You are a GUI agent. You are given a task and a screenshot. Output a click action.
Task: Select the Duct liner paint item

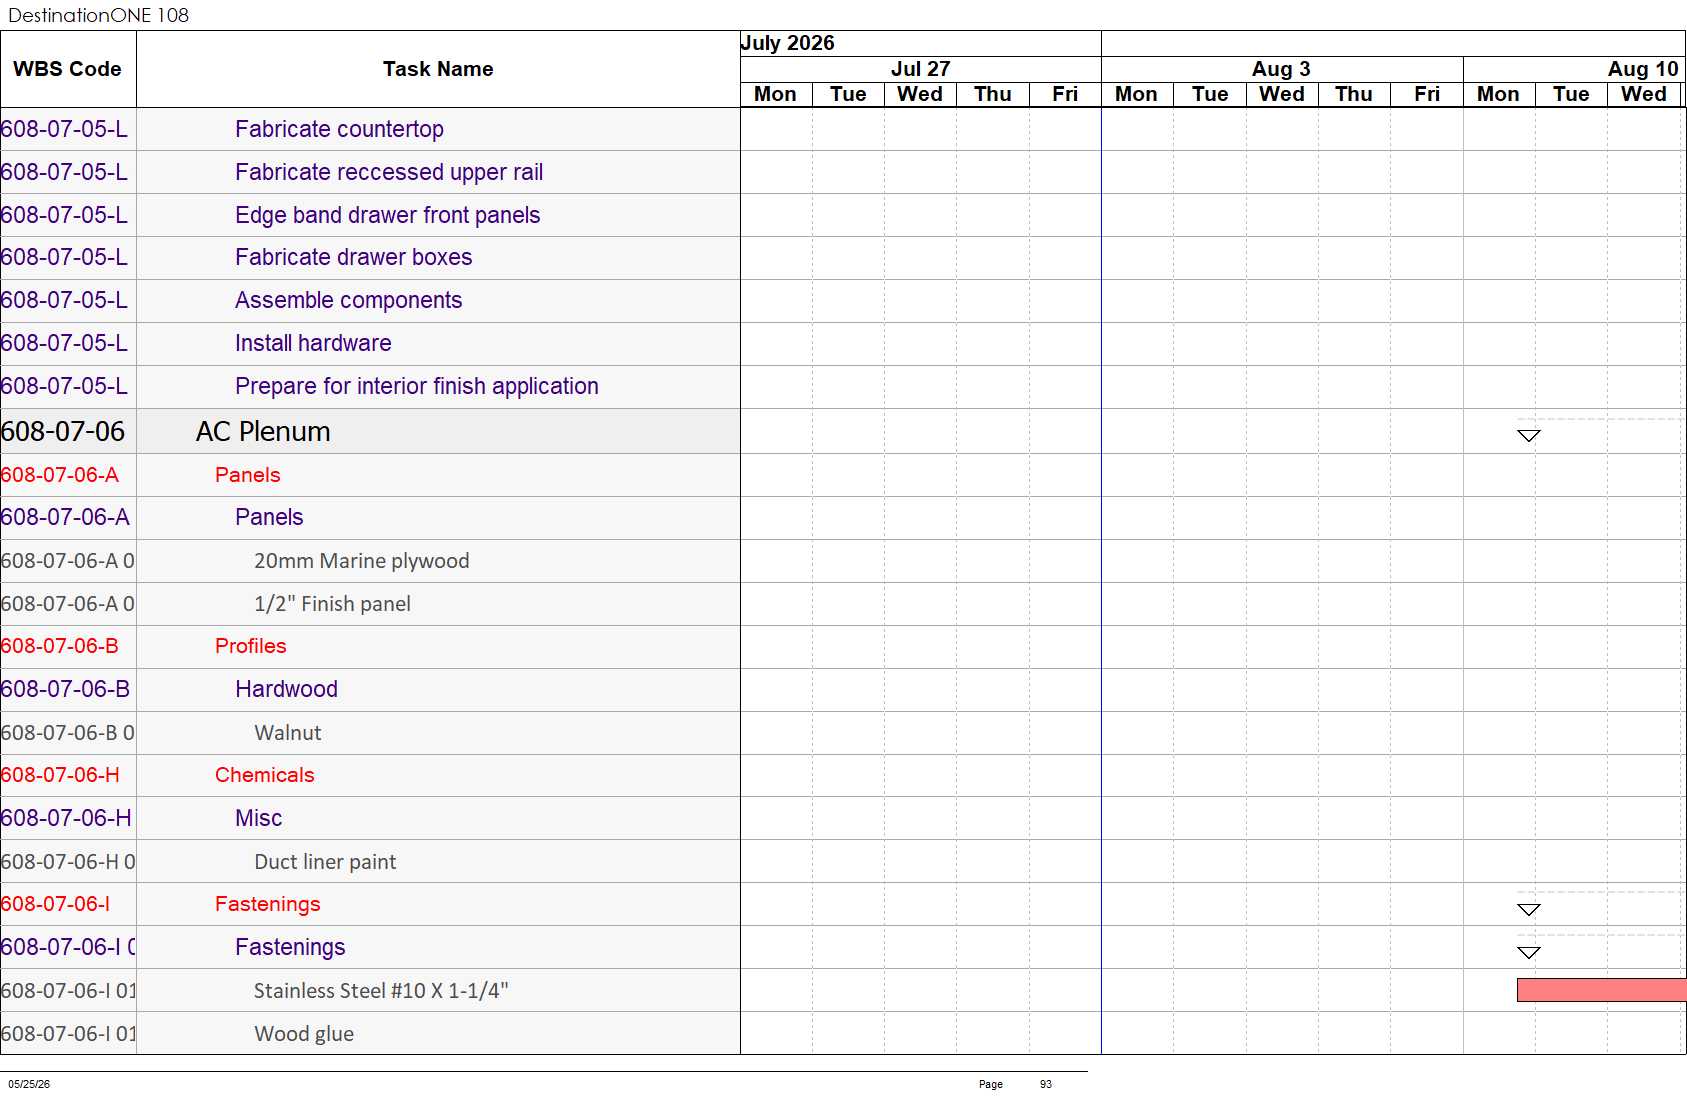tap(325, 862)
